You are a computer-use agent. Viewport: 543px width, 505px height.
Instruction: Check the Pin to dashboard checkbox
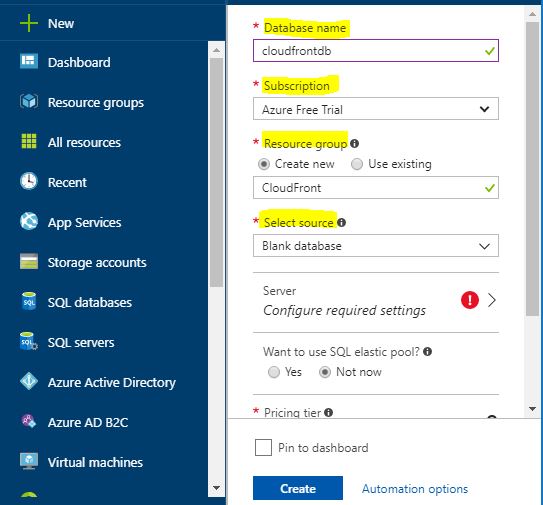pyautogui.click(x=263, y=448)
